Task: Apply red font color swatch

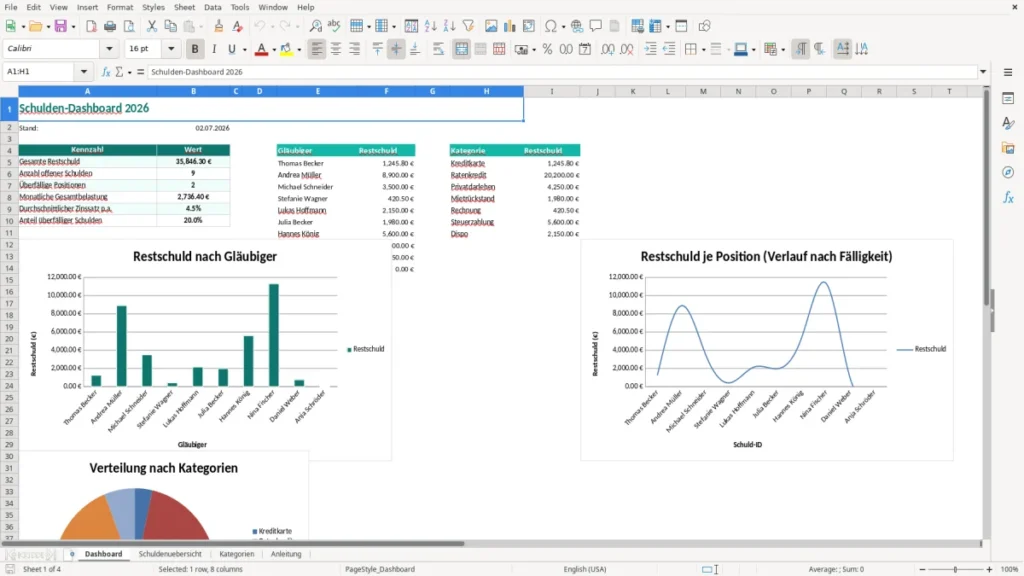Action: click(x=261, y=49)
